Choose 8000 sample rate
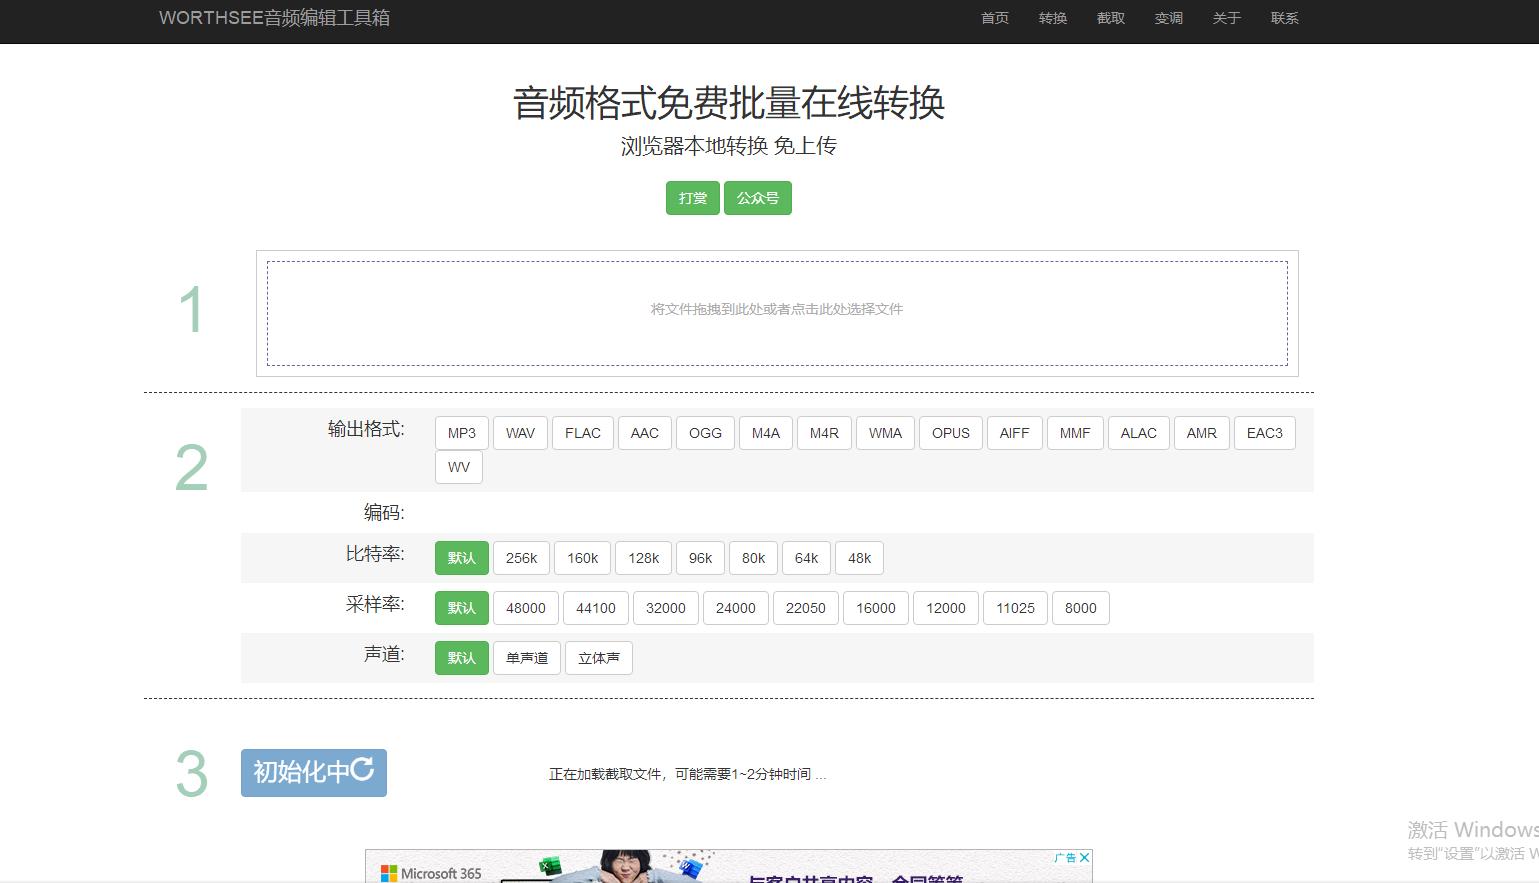 tap(1080, 608)
